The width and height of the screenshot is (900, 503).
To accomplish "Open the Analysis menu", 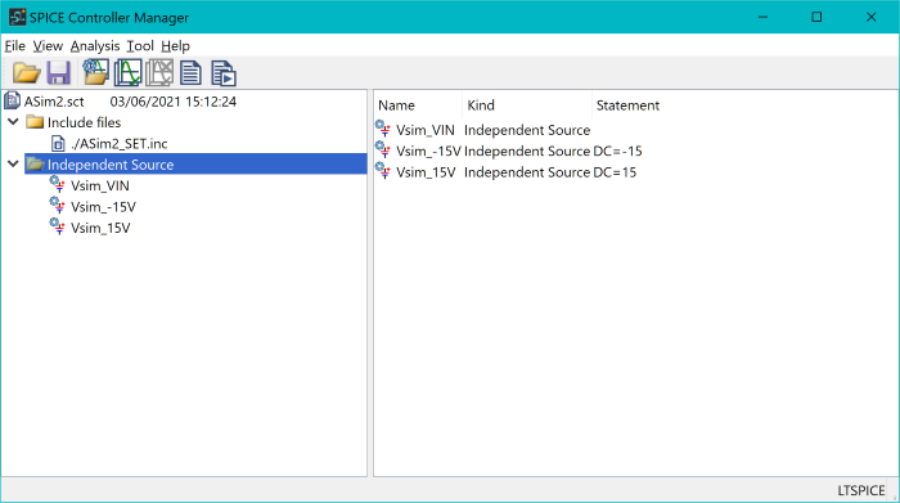I will (x=95, y=46).
